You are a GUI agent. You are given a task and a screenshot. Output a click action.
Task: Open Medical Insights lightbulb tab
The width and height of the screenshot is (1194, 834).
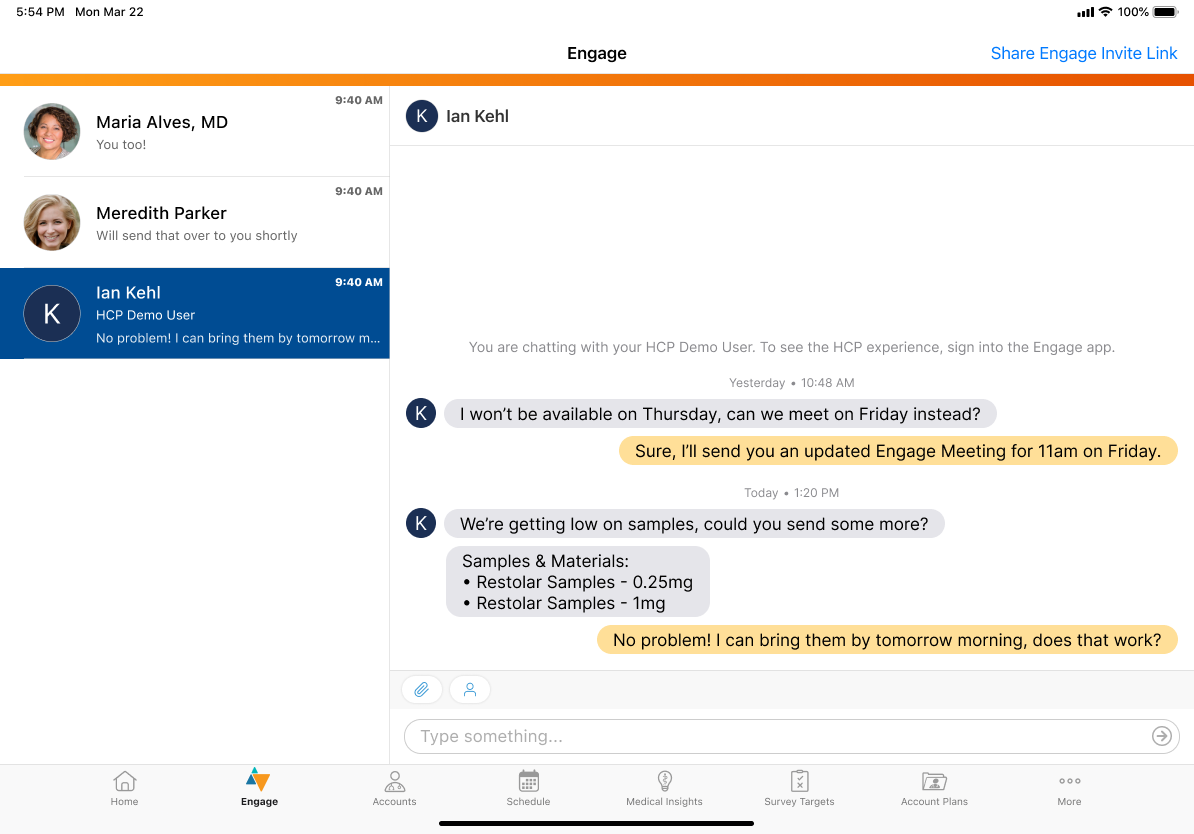coord(664,788)
